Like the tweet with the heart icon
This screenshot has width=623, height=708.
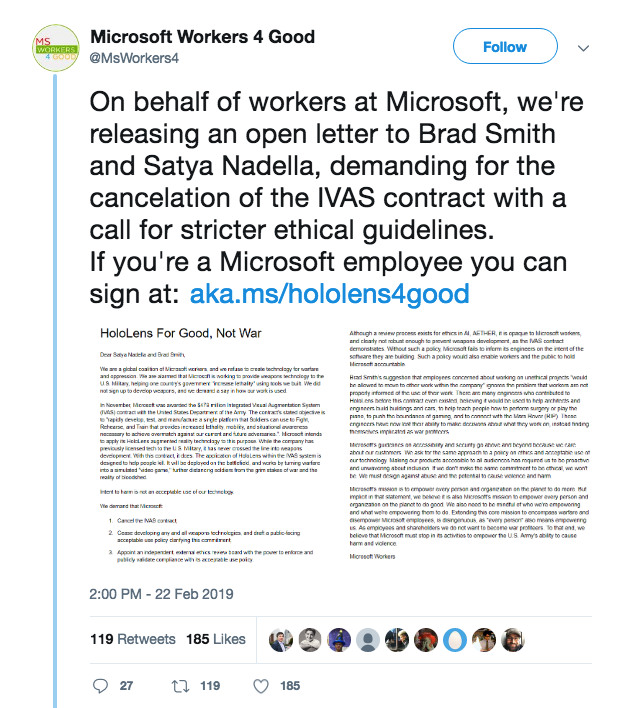click(262, 686)
